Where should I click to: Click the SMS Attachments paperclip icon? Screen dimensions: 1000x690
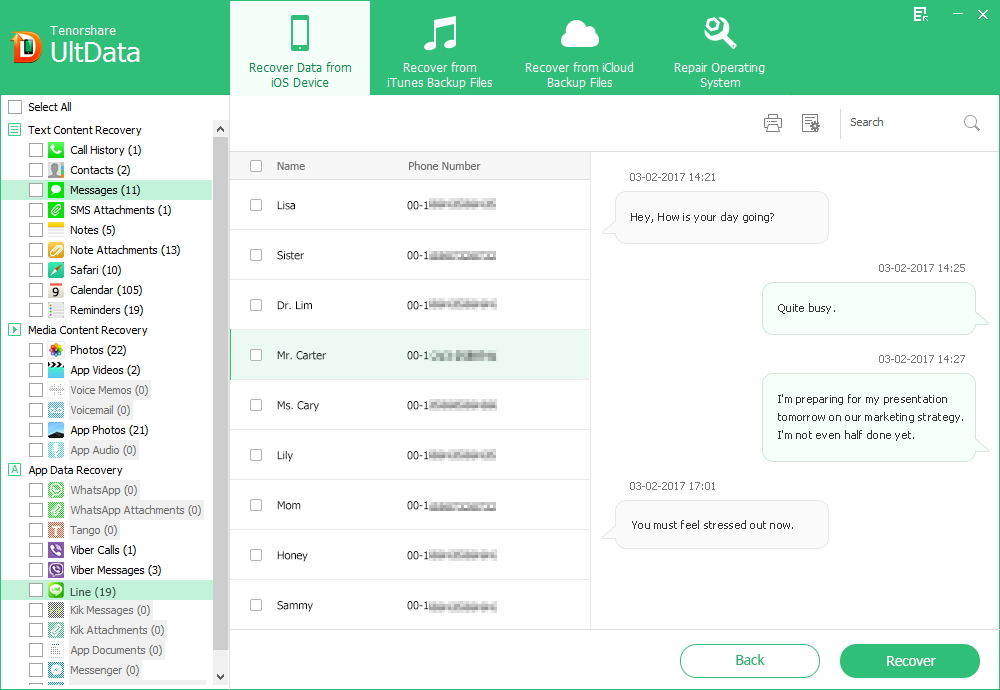[56, 210]
